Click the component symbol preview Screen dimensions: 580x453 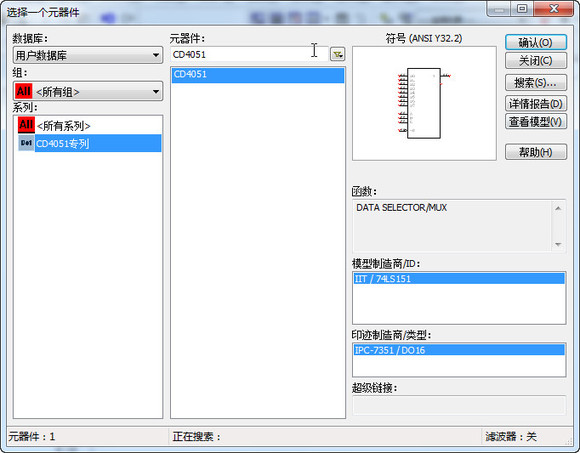tap(424, 103)
